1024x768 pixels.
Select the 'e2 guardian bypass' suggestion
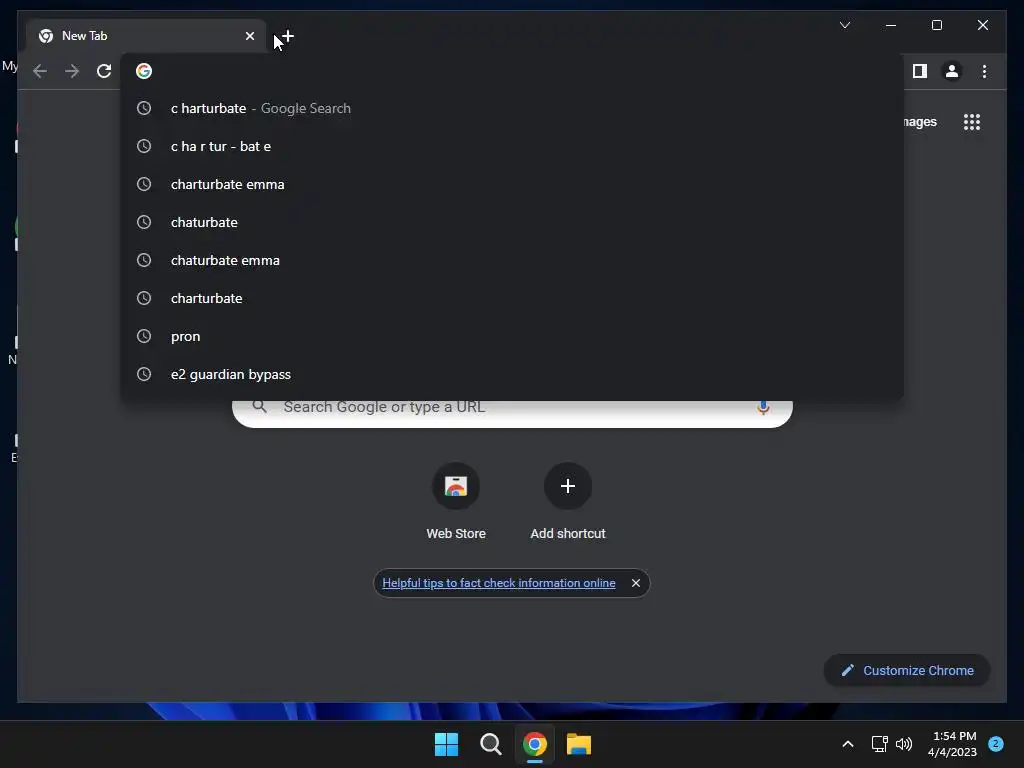tap(512, 374)
